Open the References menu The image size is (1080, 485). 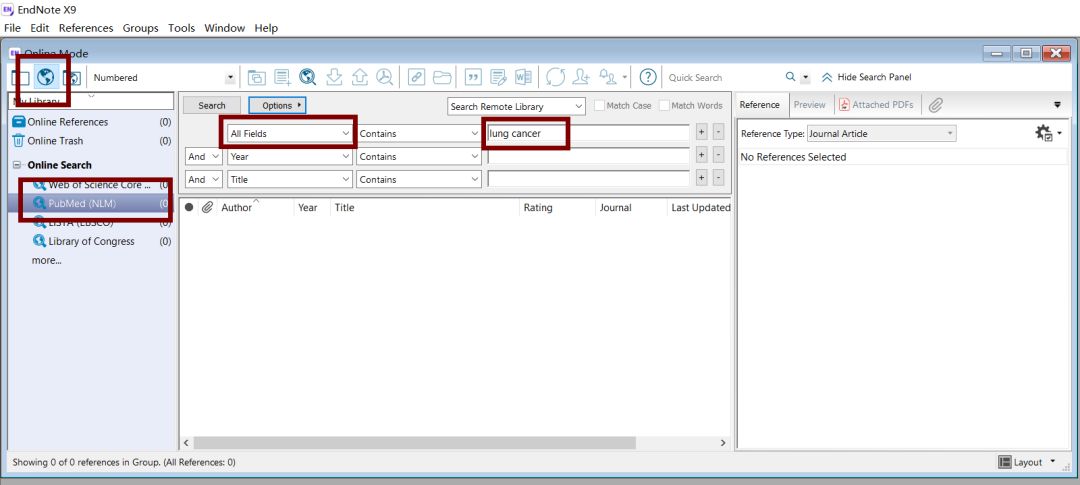pos(86,28)
